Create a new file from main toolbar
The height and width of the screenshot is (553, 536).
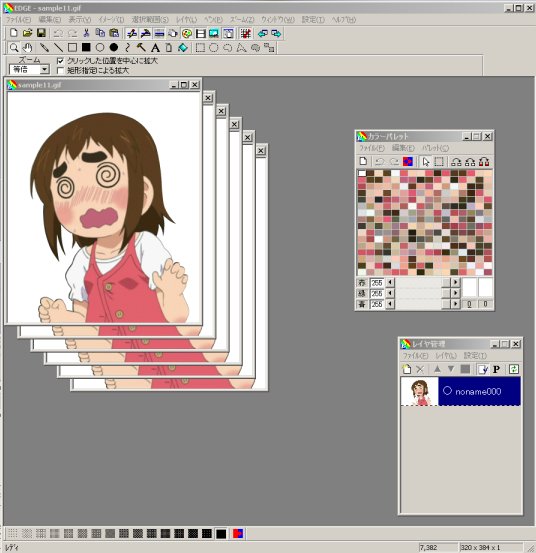13,33
